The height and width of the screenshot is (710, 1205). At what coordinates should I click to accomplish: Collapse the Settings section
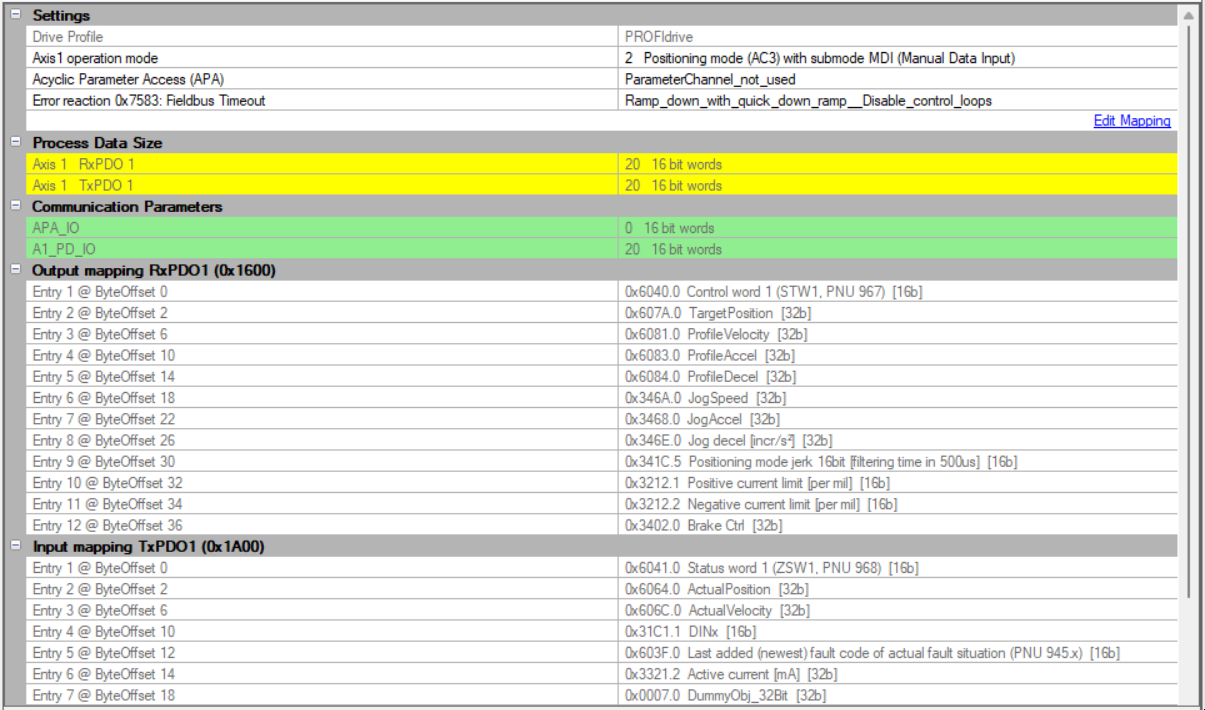pyautogui.click(x=15, y=15)
